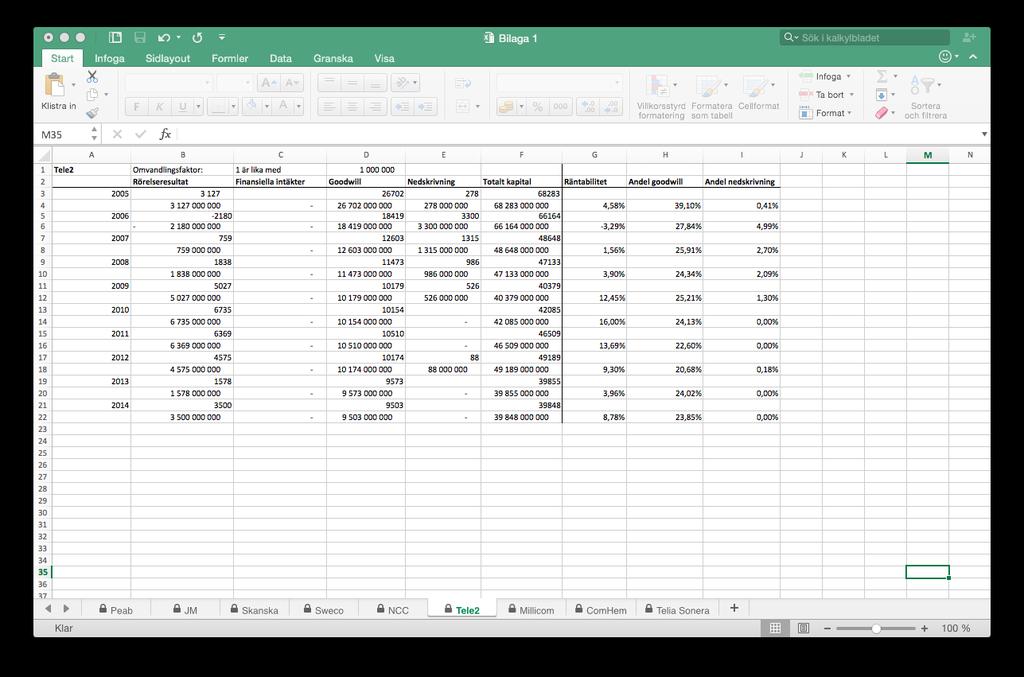This screenshot has width=1024, height=677.
Task: Switch to the Telia Sonera sheet tab
Action: tap(677, 610)
